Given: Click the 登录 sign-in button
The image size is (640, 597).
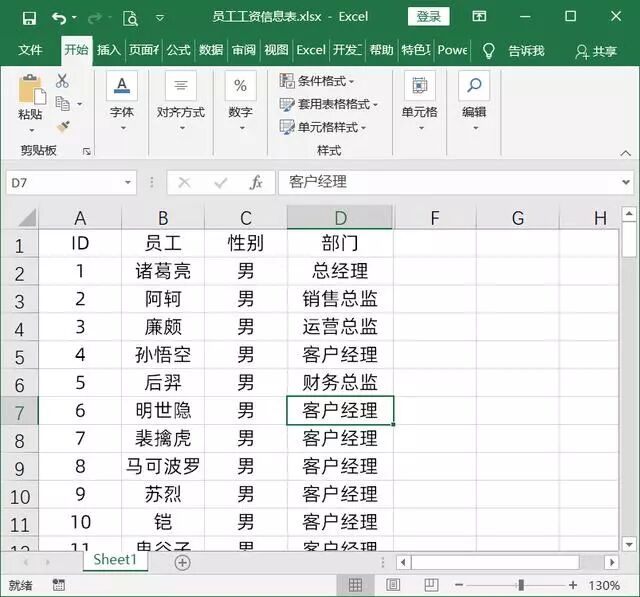Looking at the screenshot, I should coord(428,17).
